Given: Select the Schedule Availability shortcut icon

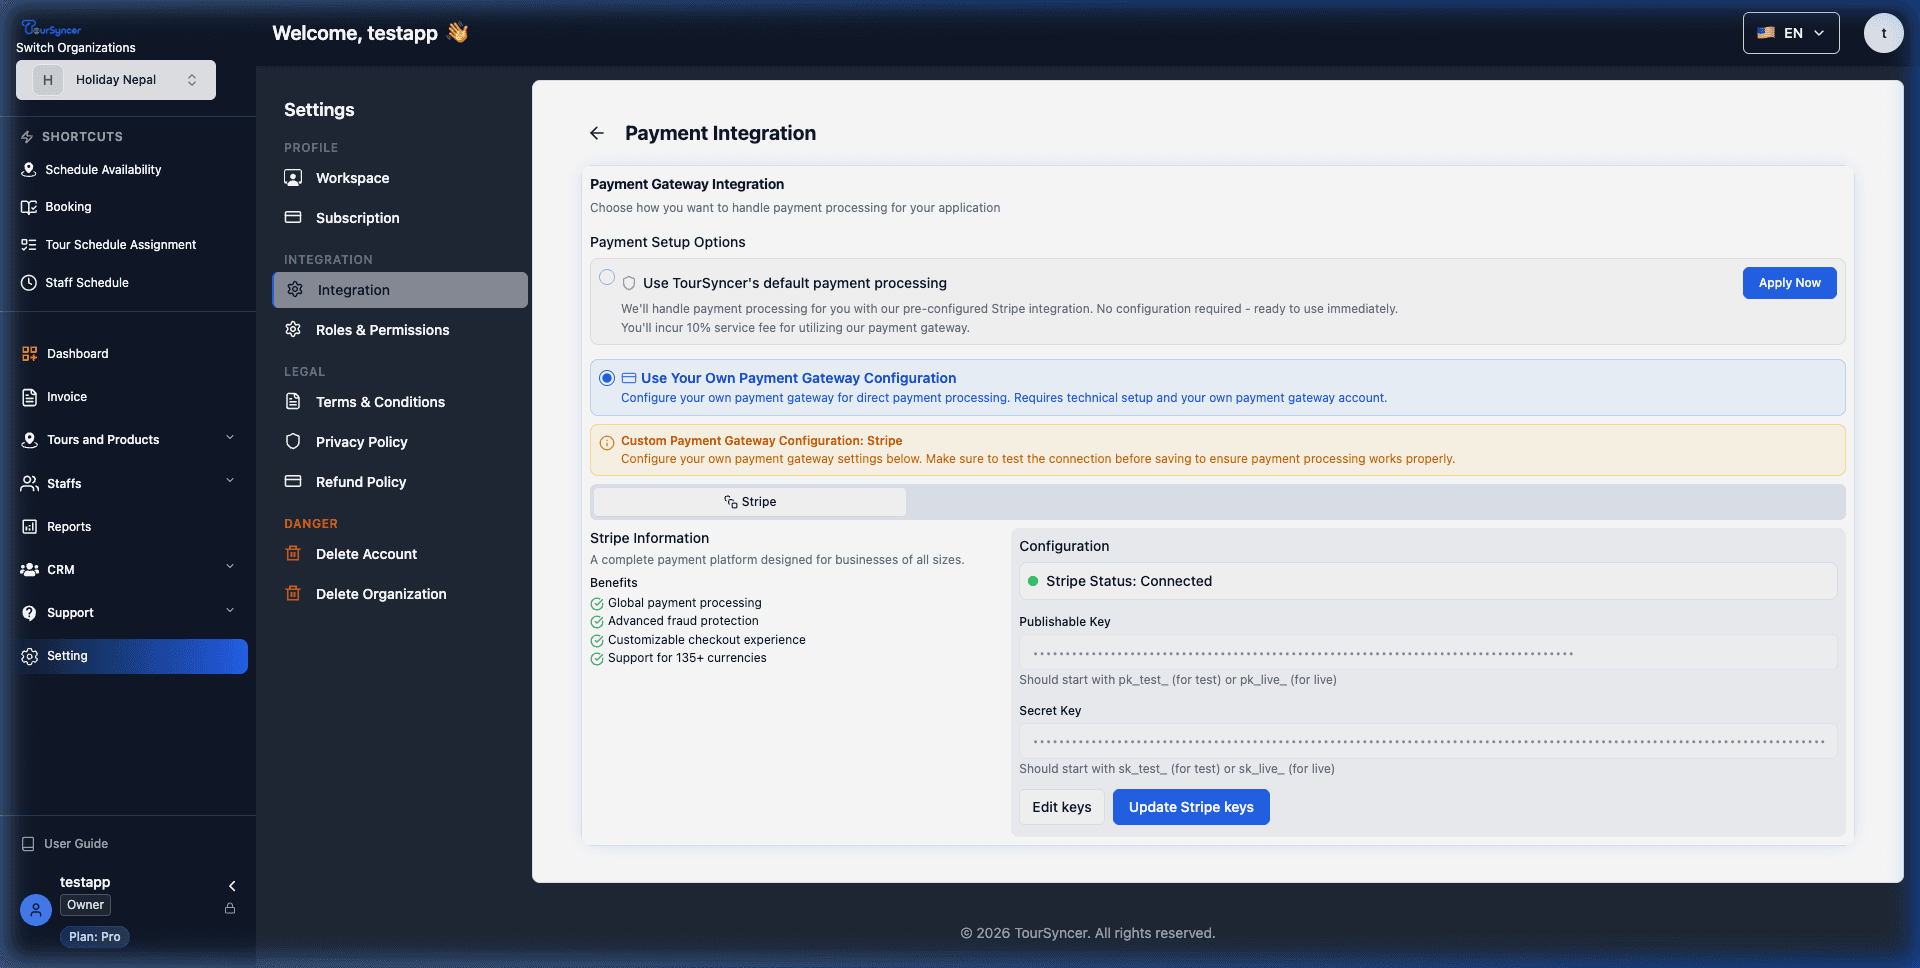Looking at the screenshot, I should click(x=28, y=169).
